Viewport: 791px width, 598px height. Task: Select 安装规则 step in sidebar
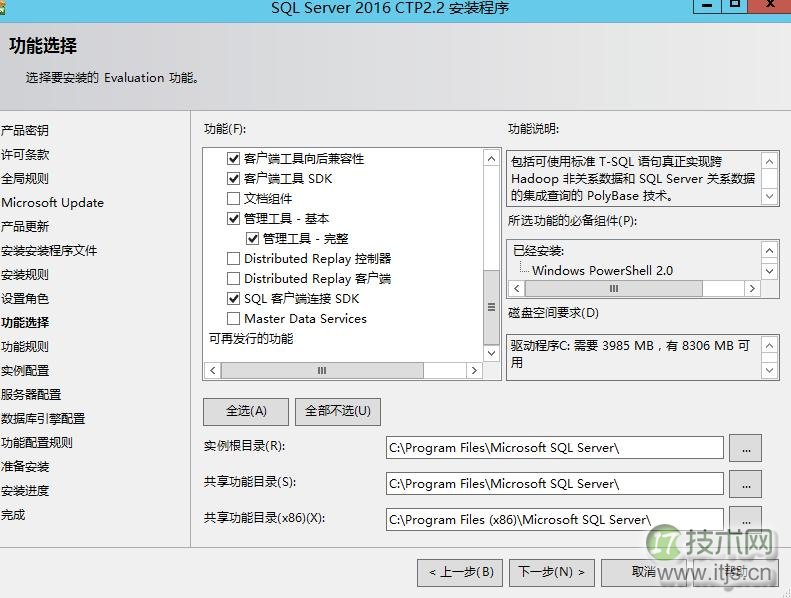point(25,275)
